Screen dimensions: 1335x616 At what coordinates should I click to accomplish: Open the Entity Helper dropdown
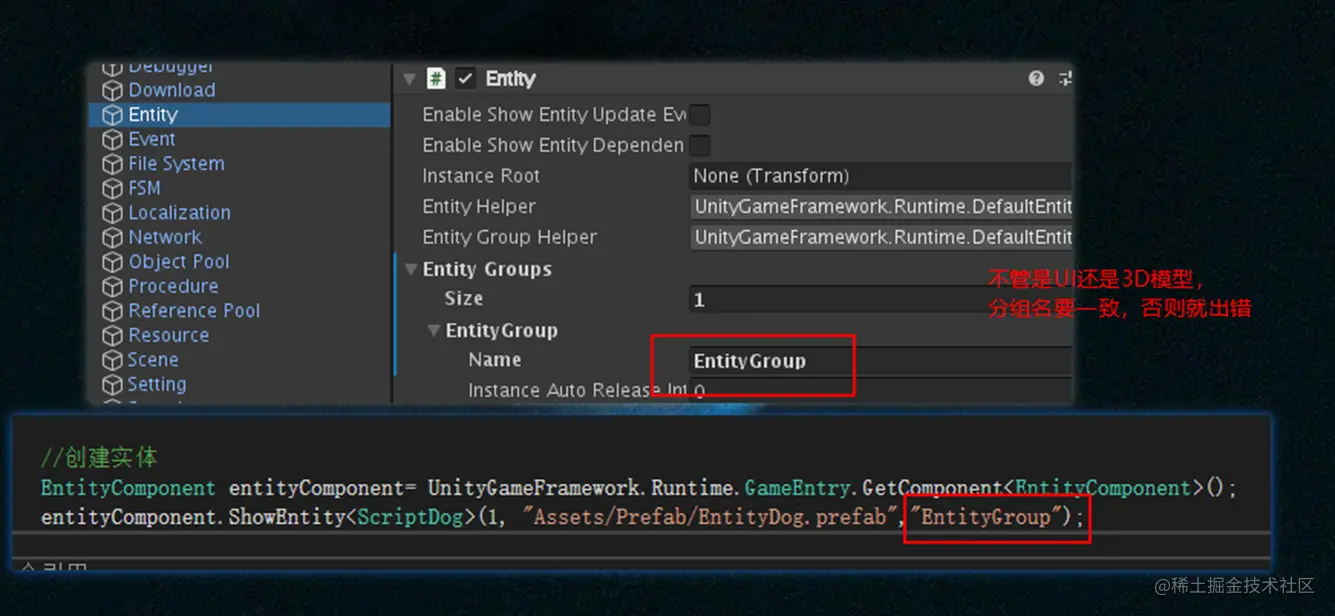(881, 207)
